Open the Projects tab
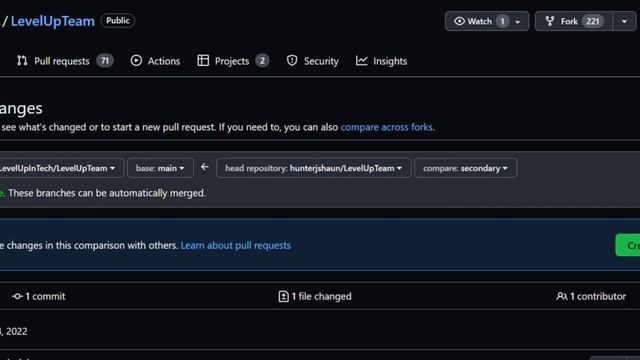The height and width of the screenshot is (360, 640). pyautogui.click(x=233, y=61)
